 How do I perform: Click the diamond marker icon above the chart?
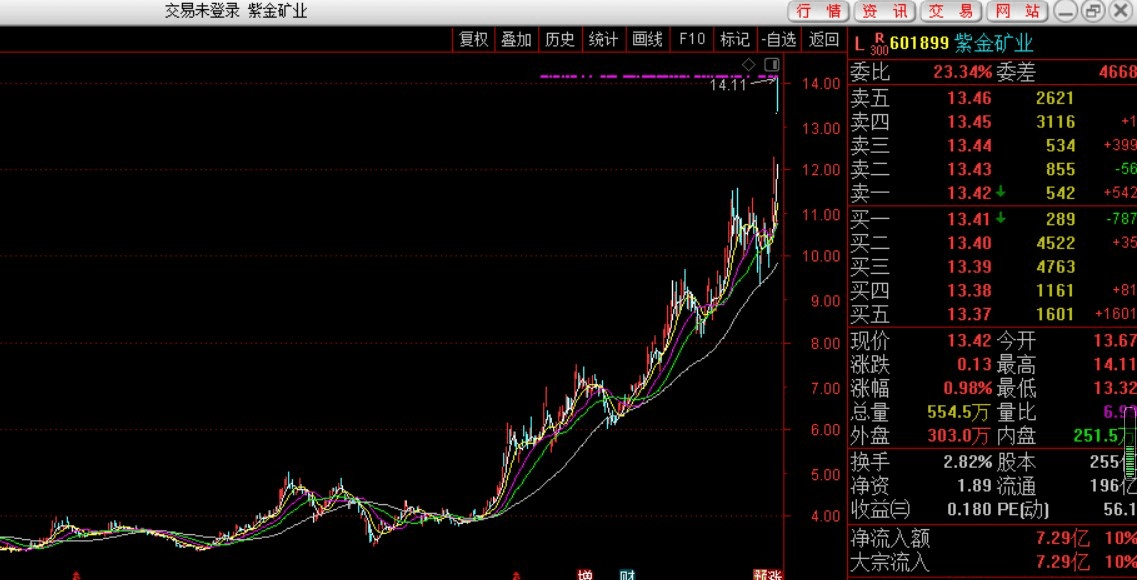[749, 65]
